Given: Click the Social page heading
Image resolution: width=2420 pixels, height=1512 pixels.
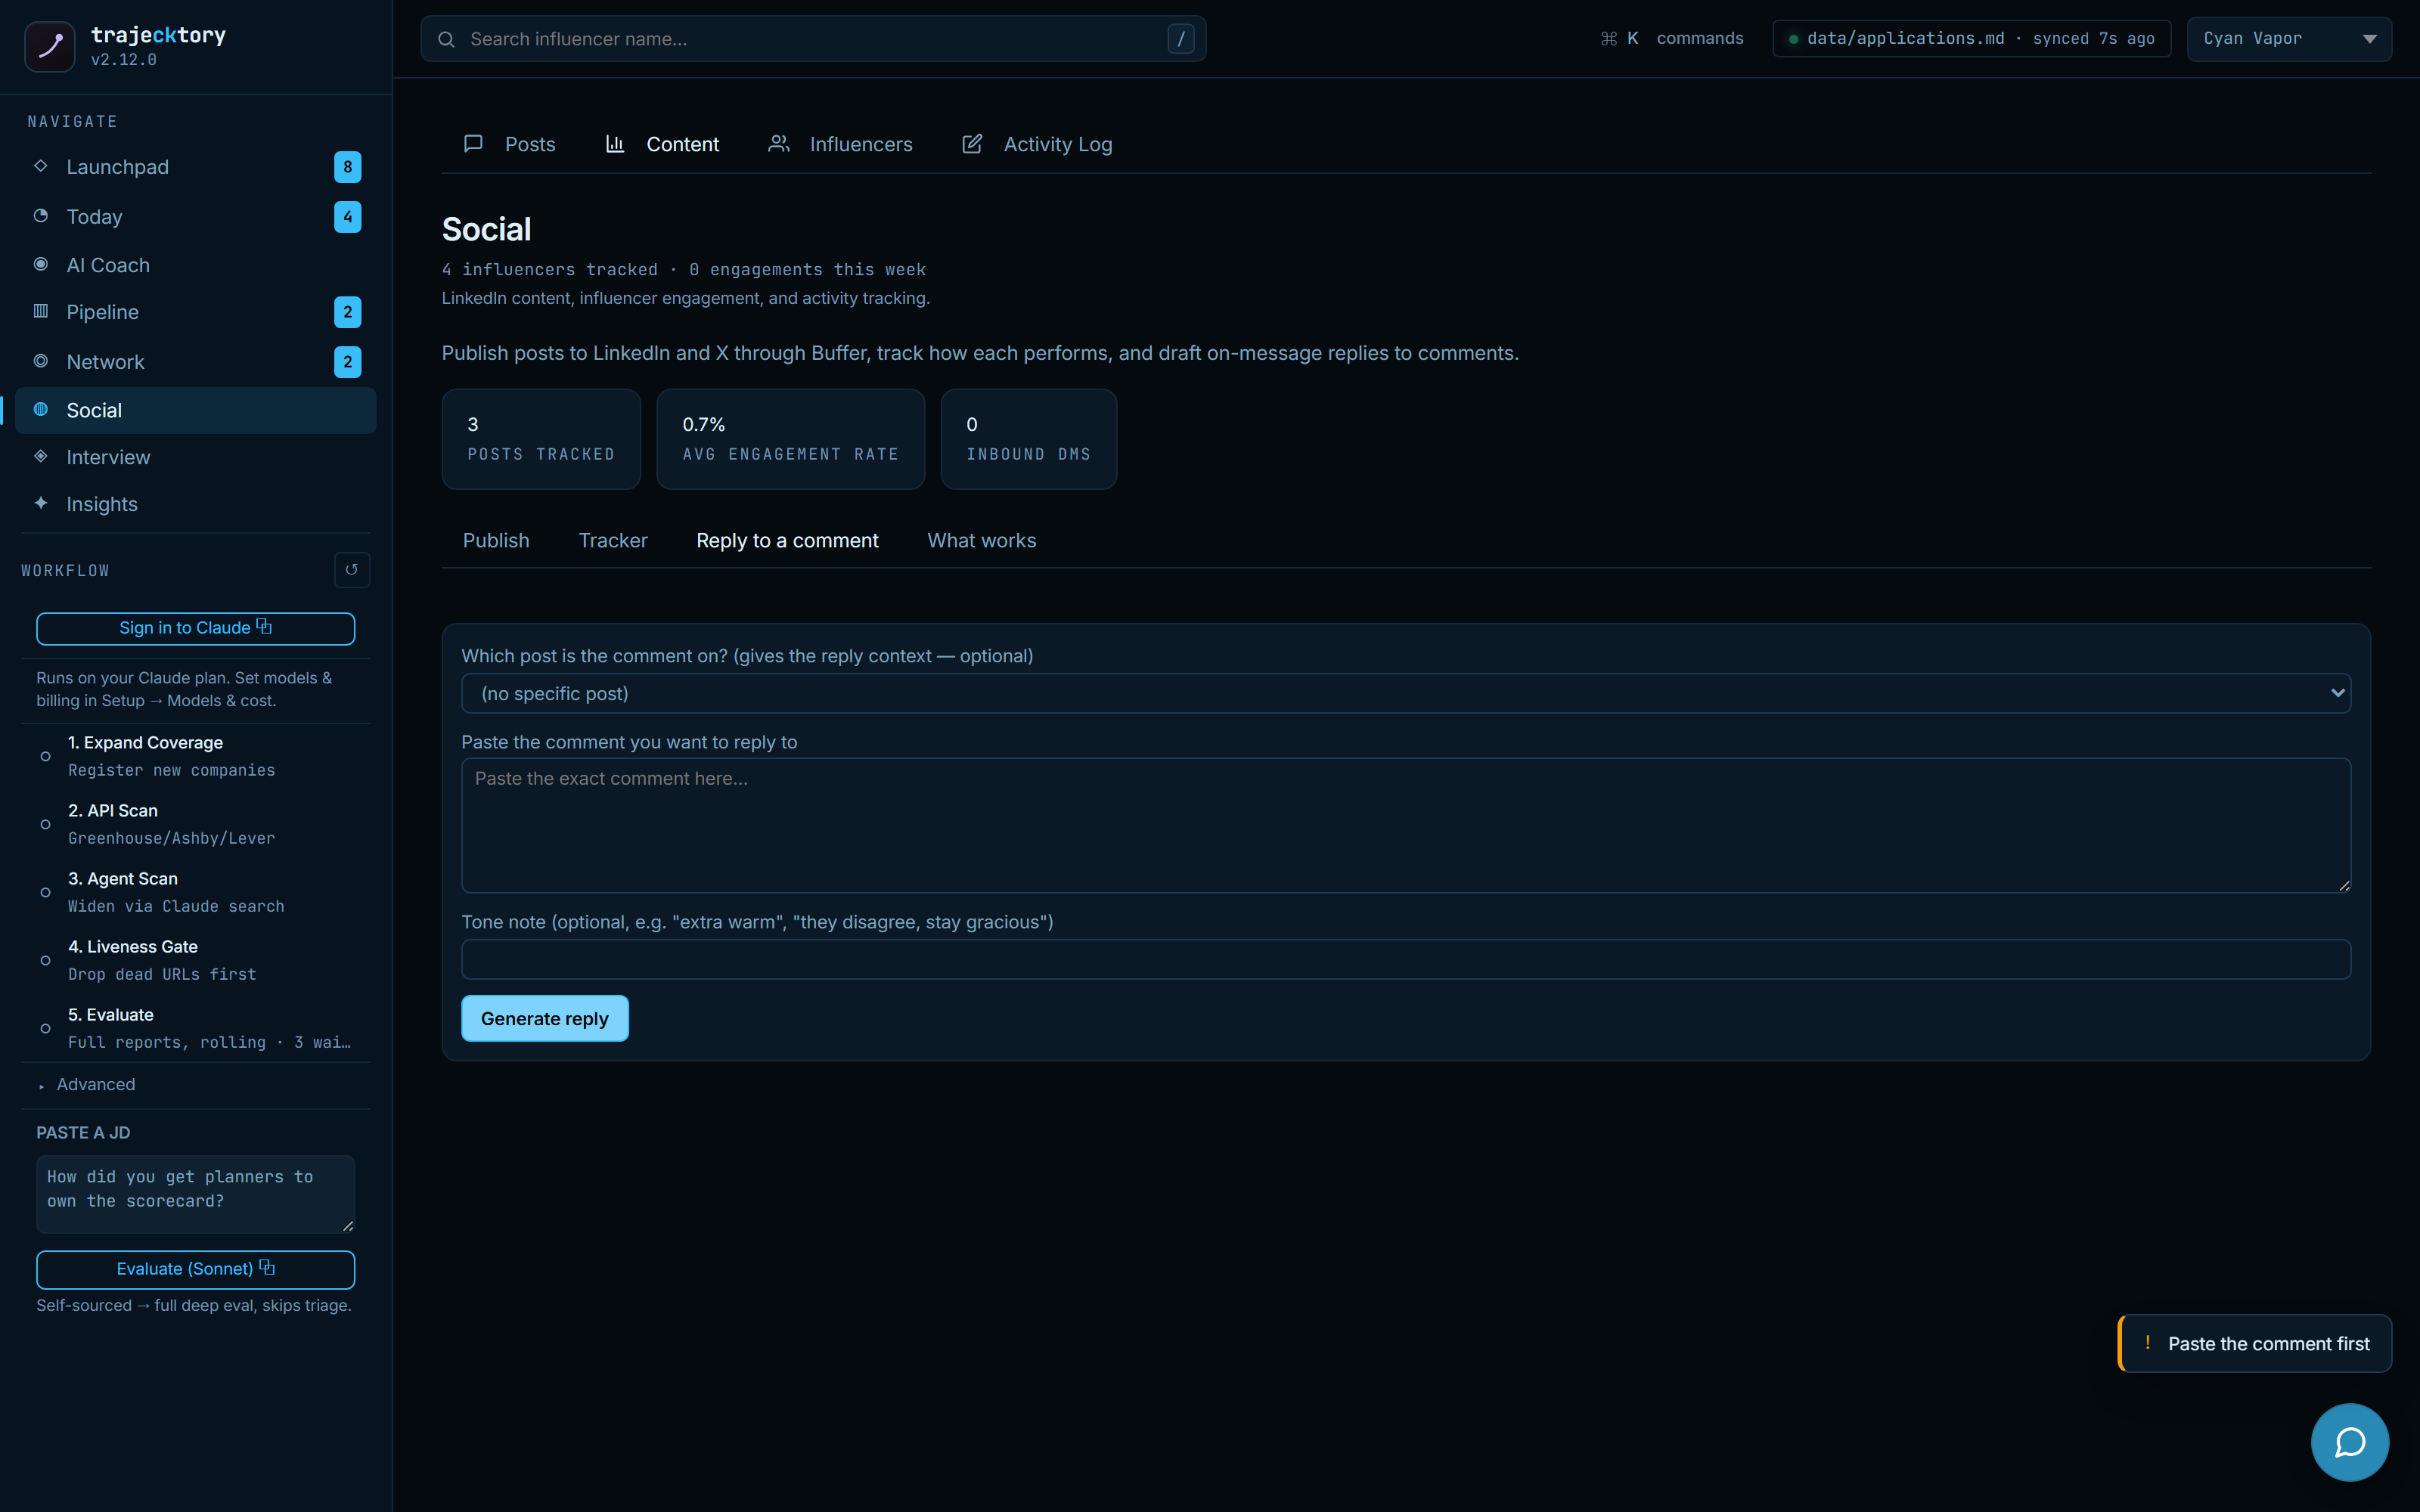Looking at the screenshot, I should point(487,229).
